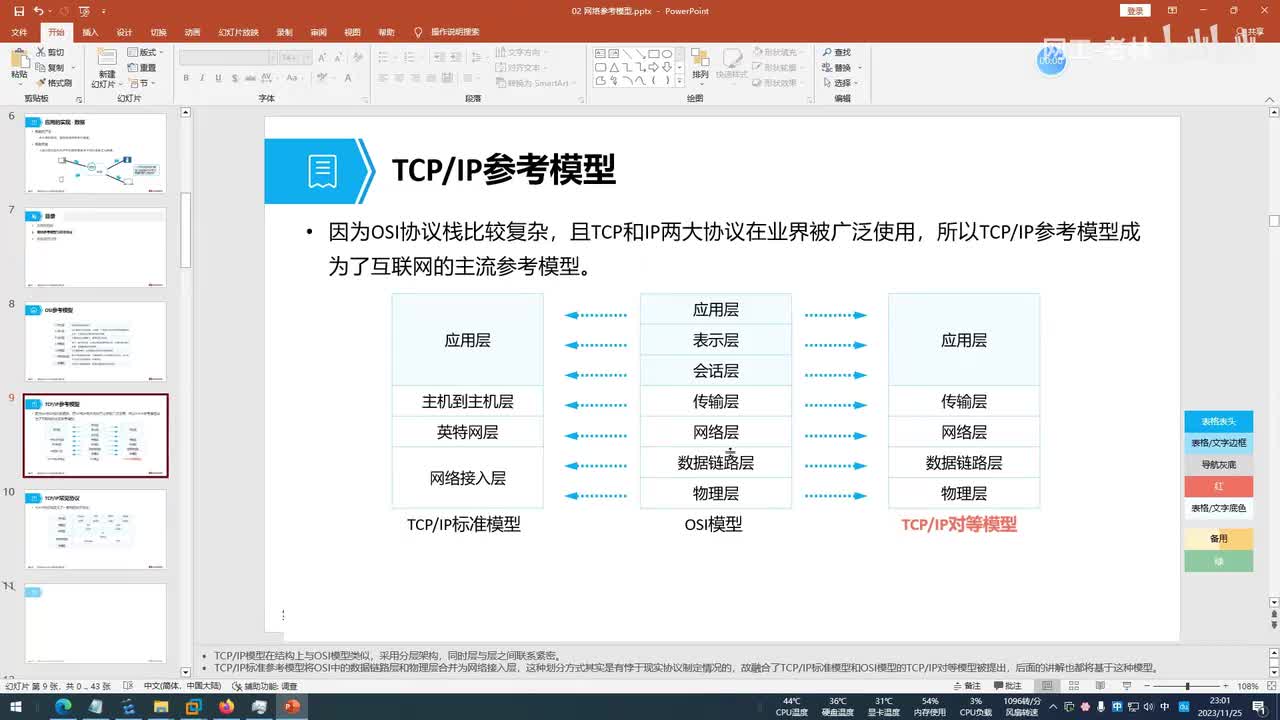Open the File (文件) tab
This screenshot has height=720, width=1280.
[20, 32]
